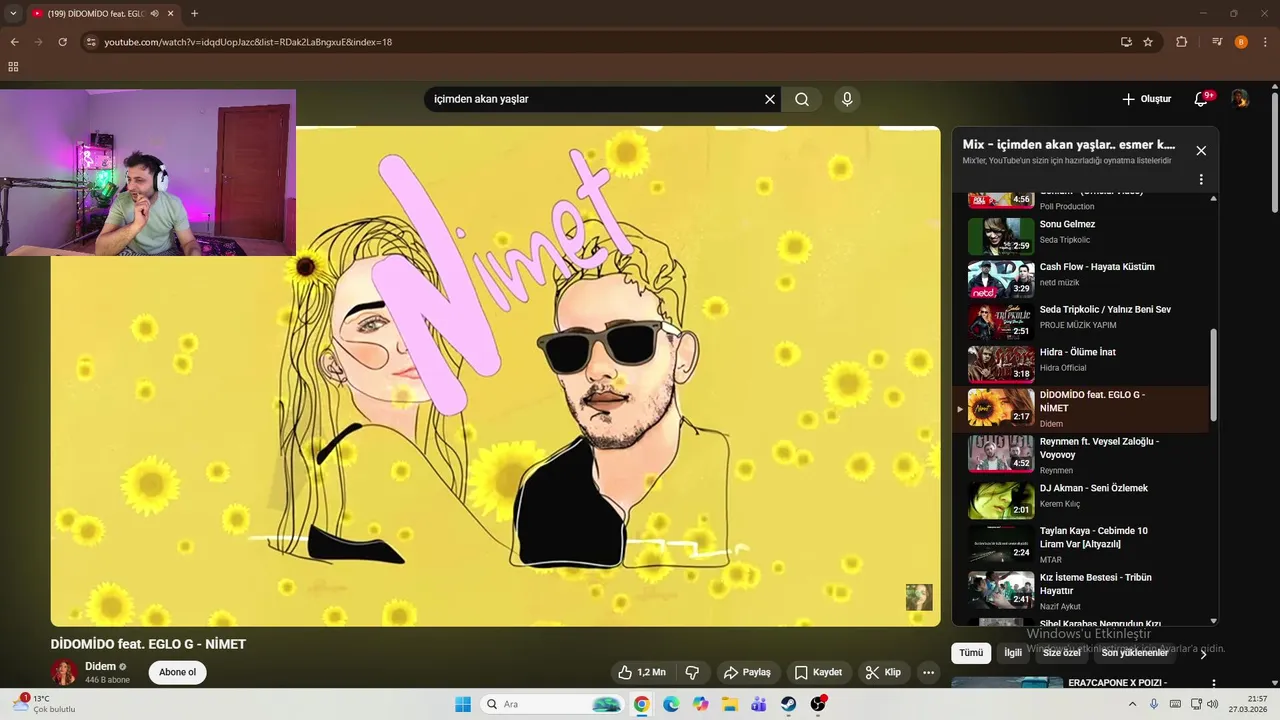This screenshot has height=720, width=1280.
Task: Open the tab search dropdown arrow
Action: 13,13
